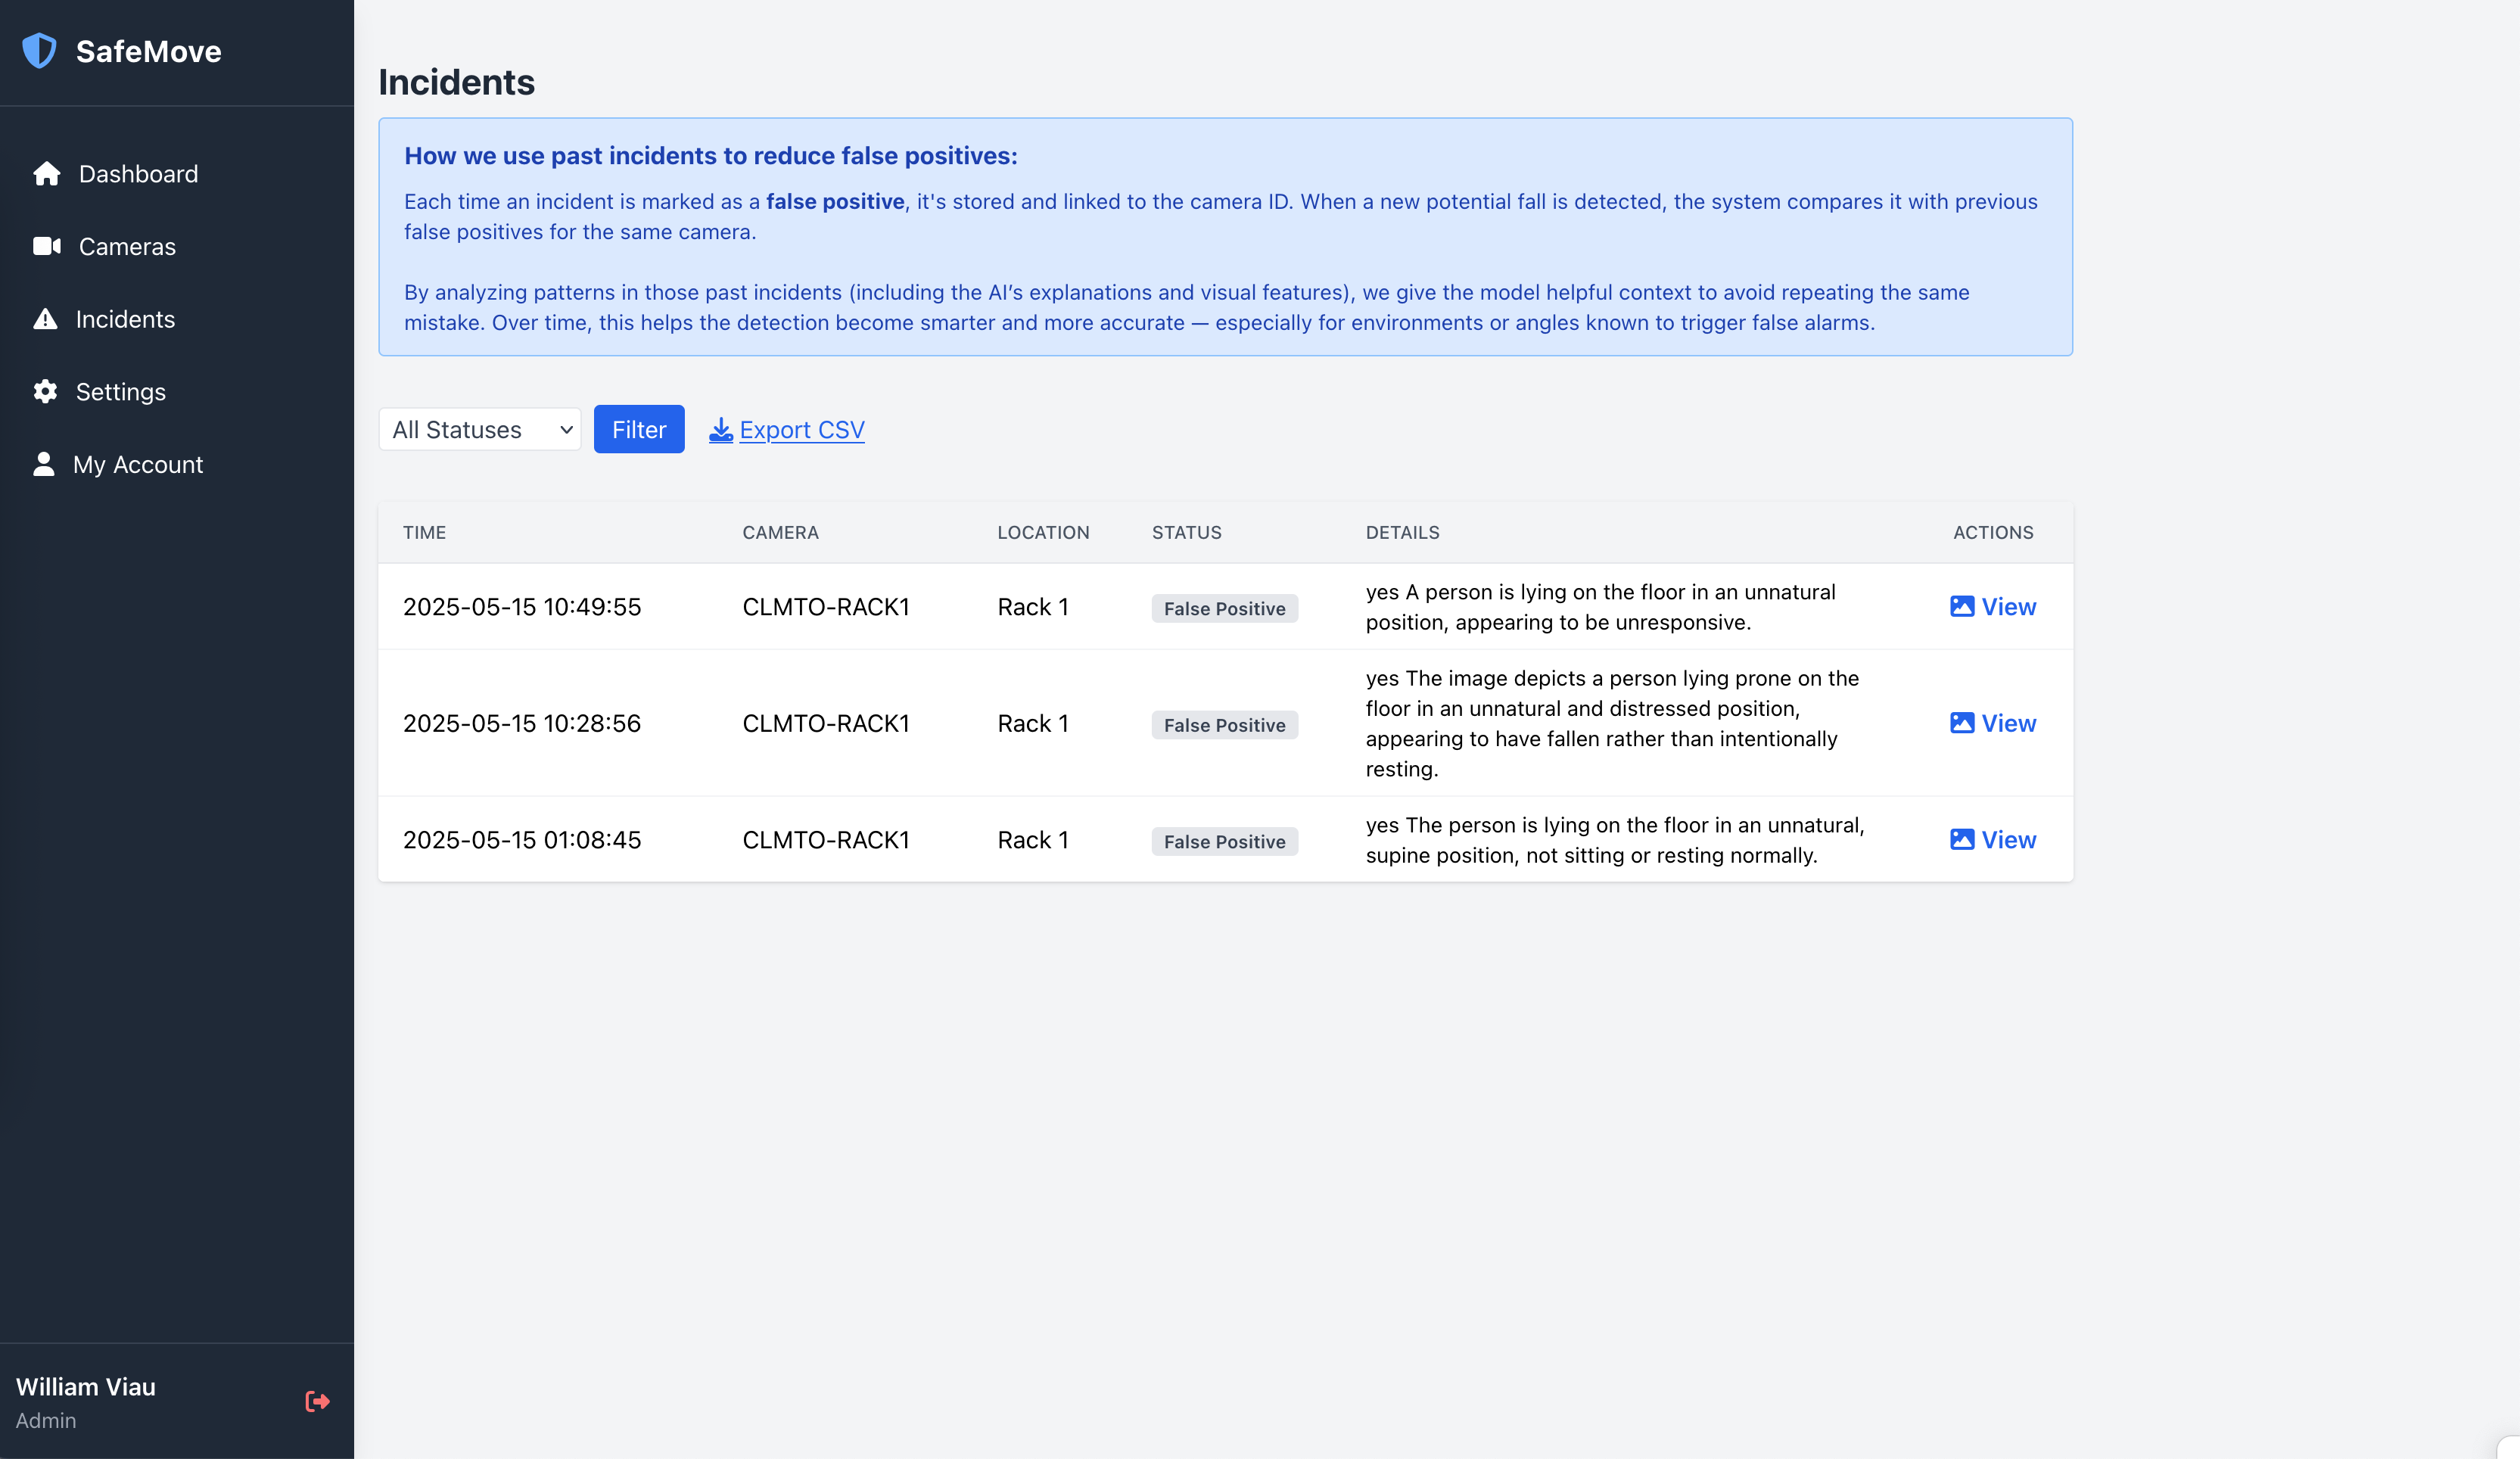Click the Export CSV link
Viewport: 2520px width, 1459px height.
[x=801, y=430]
